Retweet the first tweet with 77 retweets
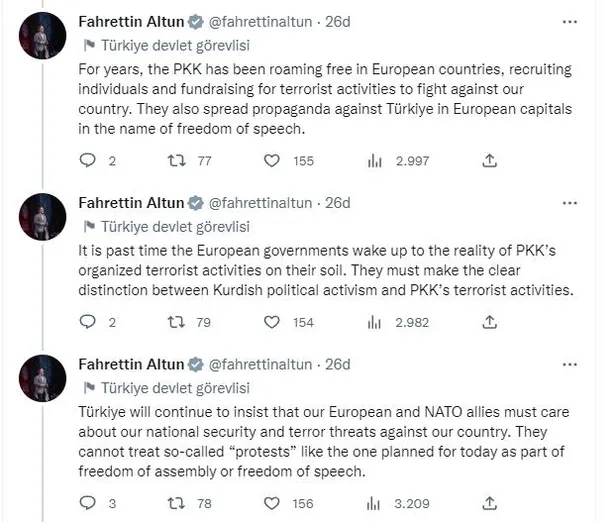The image size is (616, 522). pos(177,160)
